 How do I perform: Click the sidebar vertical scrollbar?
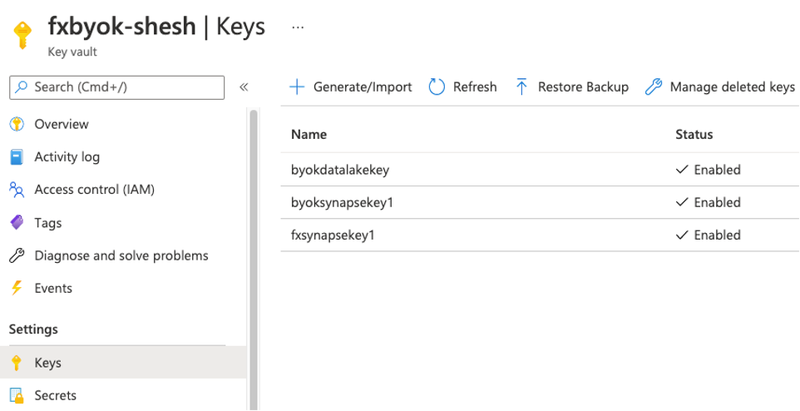(254, 260)
